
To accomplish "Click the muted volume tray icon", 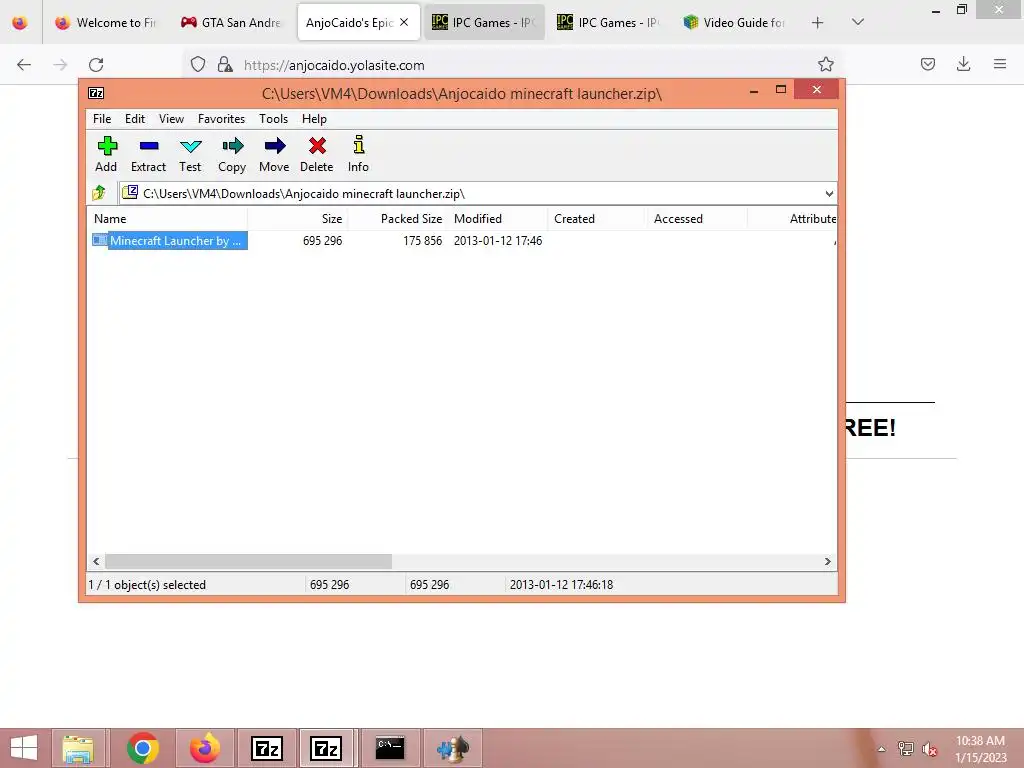I will [x=929, y=749].
